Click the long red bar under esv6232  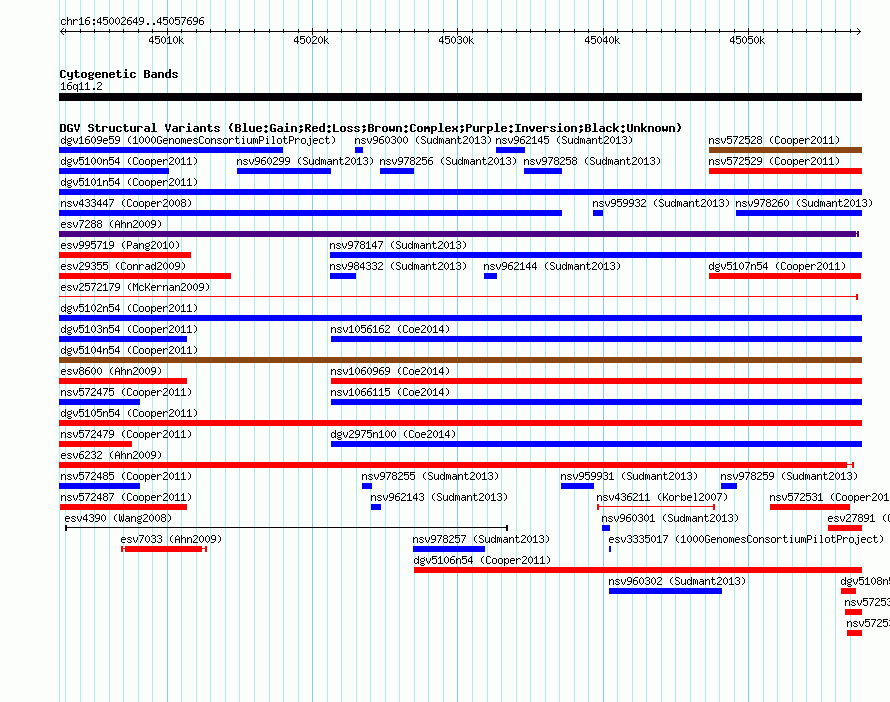[454, 465]
